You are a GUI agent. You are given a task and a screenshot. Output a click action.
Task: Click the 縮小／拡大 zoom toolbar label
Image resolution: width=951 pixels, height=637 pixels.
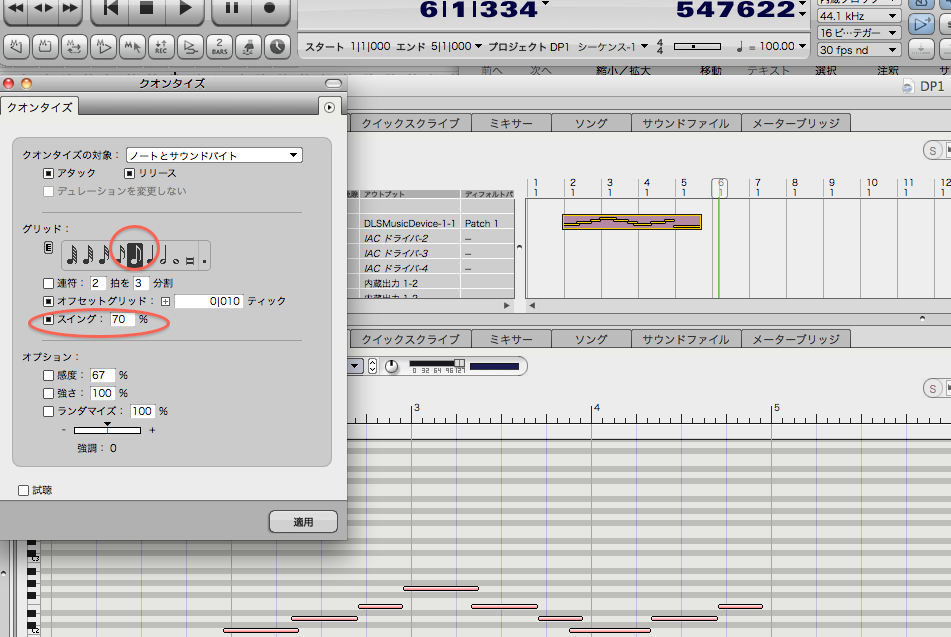coord(623,70)
